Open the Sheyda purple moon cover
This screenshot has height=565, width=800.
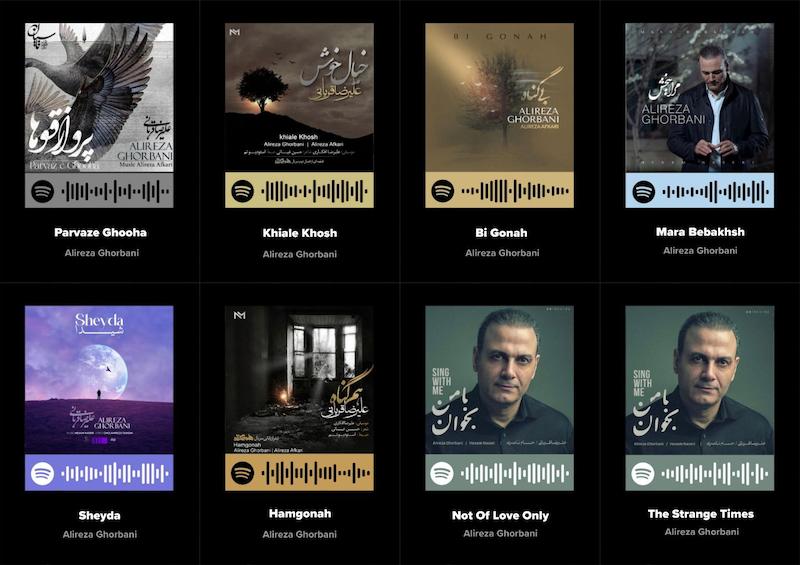pyautogui.click(x=99, y=380)
